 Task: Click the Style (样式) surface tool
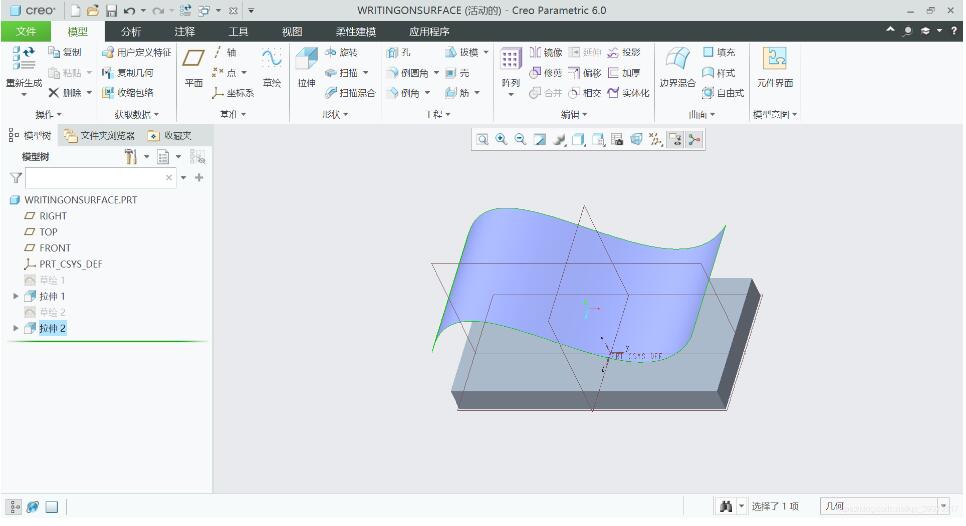click(720, 73)
